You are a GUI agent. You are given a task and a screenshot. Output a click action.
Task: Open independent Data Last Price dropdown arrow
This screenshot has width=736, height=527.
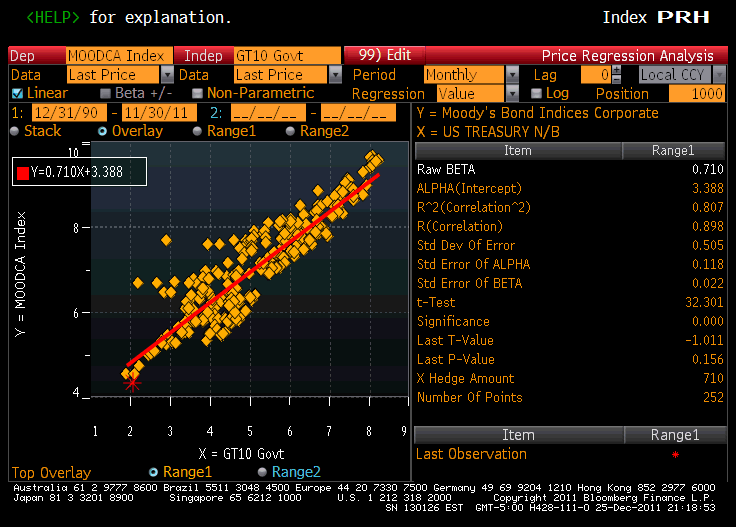[335, 75]
